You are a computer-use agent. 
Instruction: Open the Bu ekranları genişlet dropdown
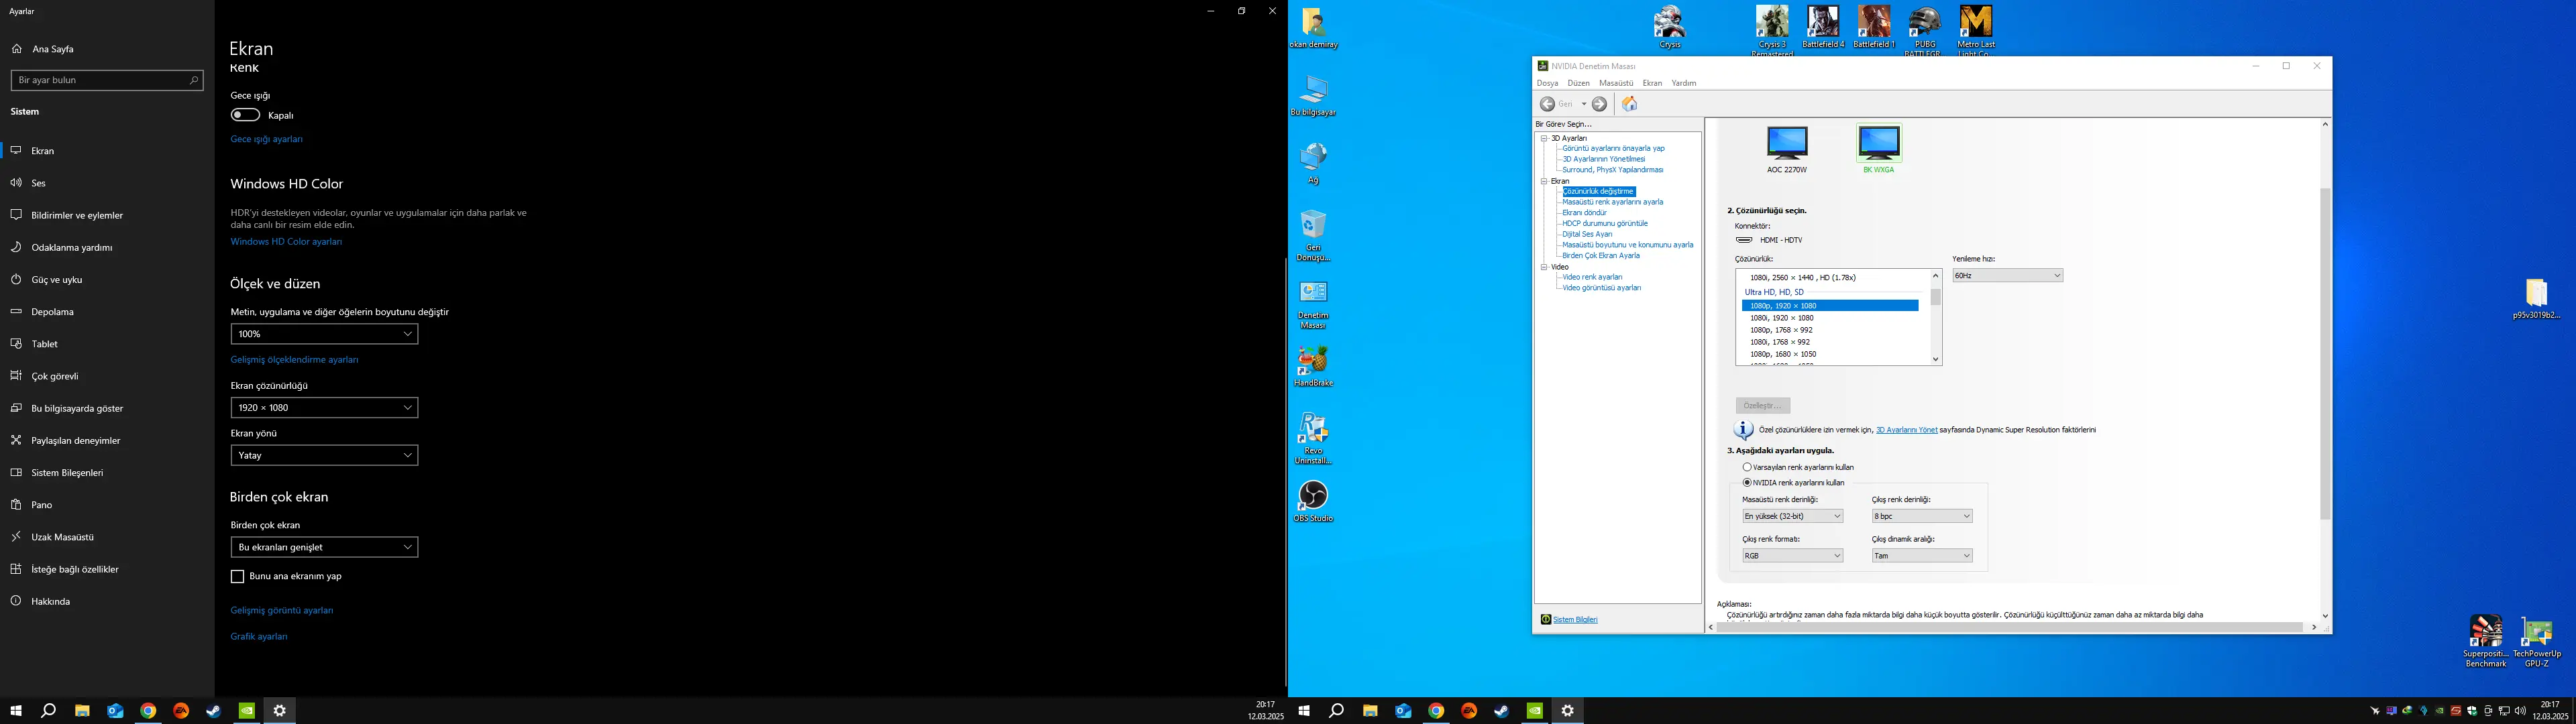[x=324, y=547]
